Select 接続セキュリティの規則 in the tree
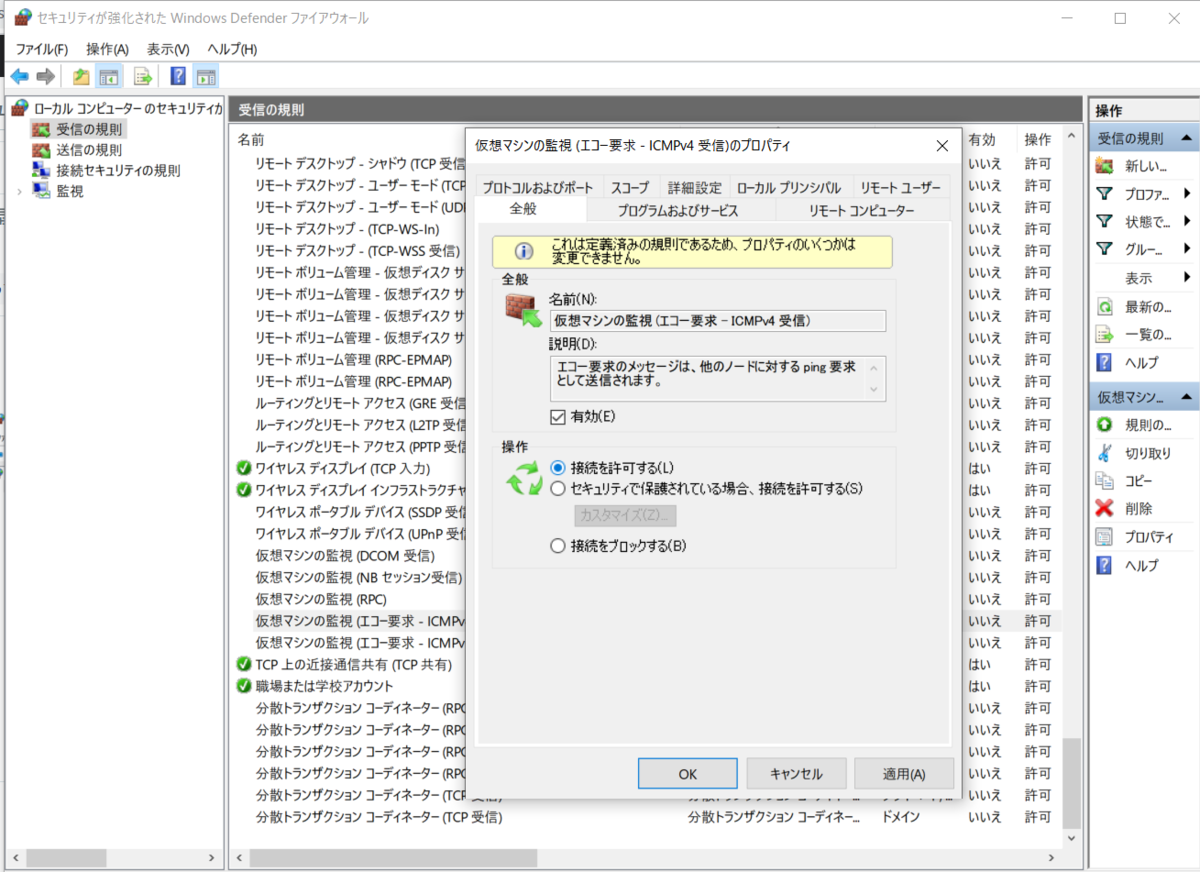The image size is (1200, 872). tap(118, 170)
